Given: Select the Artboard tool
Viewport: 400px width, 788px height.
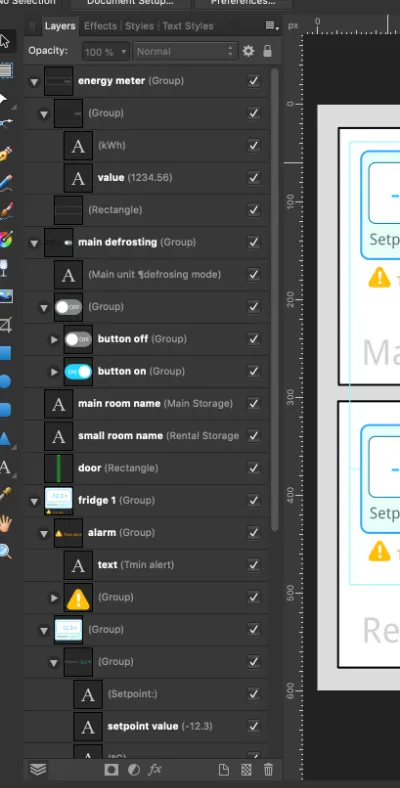Looking at the screenshot, I should 6,70.
